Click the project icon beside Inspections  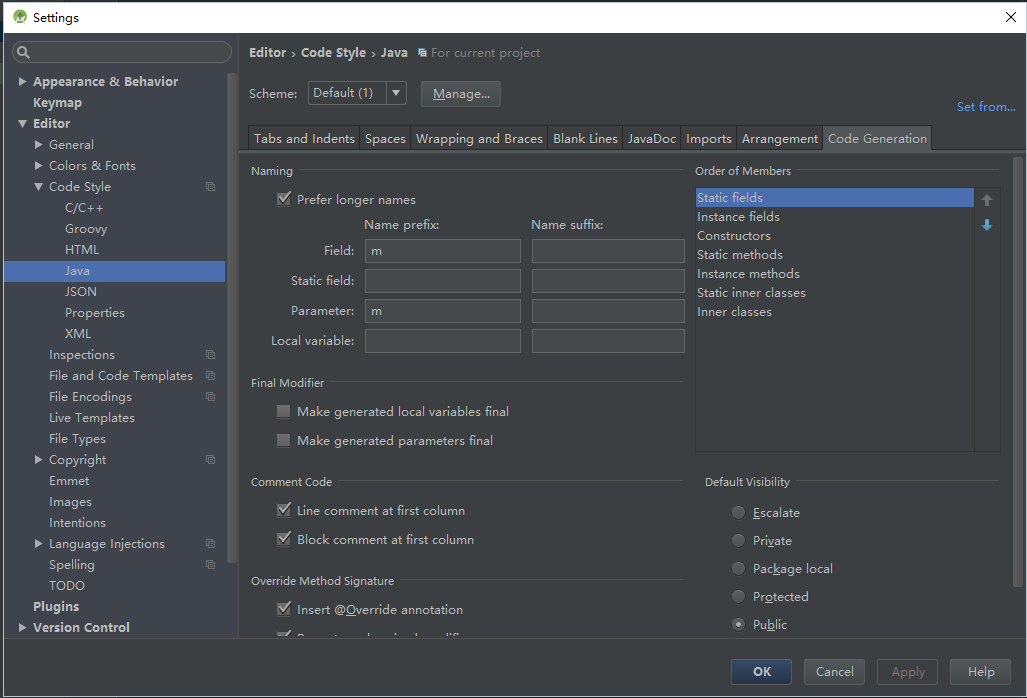(x=211, y=355)
